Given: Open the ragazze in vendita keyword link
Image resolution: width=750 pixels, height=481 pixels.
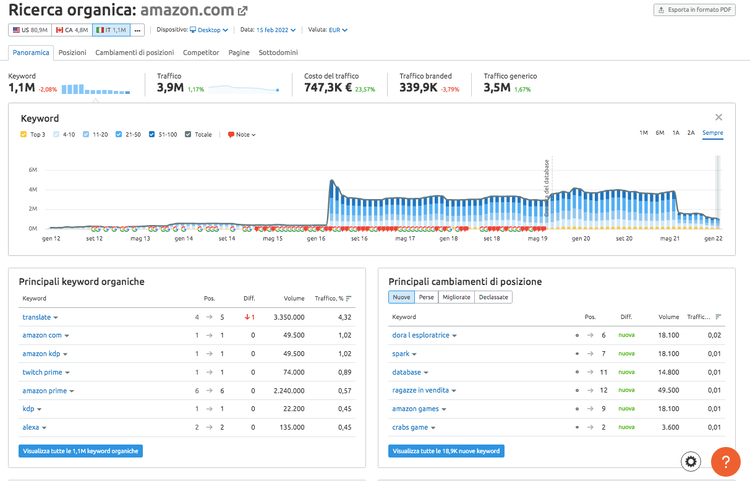Looking at the screenshot, I should 420,390.
